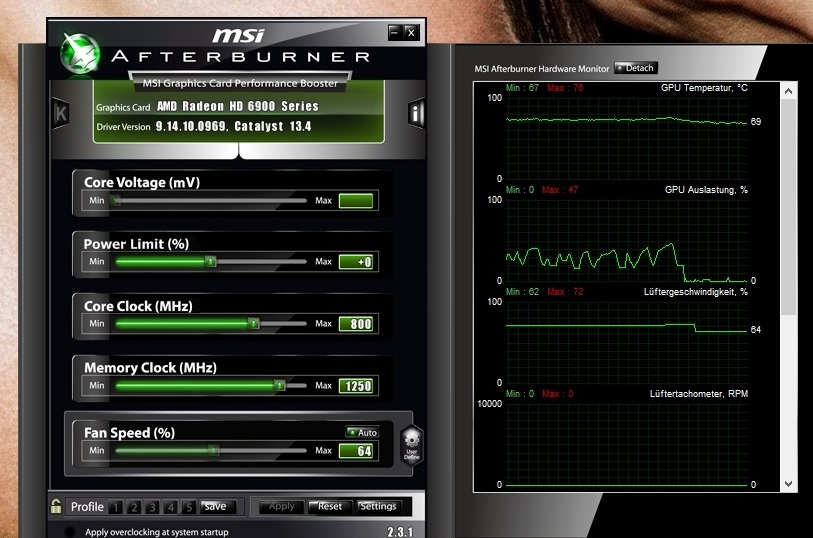Minimize the Afterburner window
Image resolution: width=813 pixels, height=538 pixels.
[x=395, y=33]
